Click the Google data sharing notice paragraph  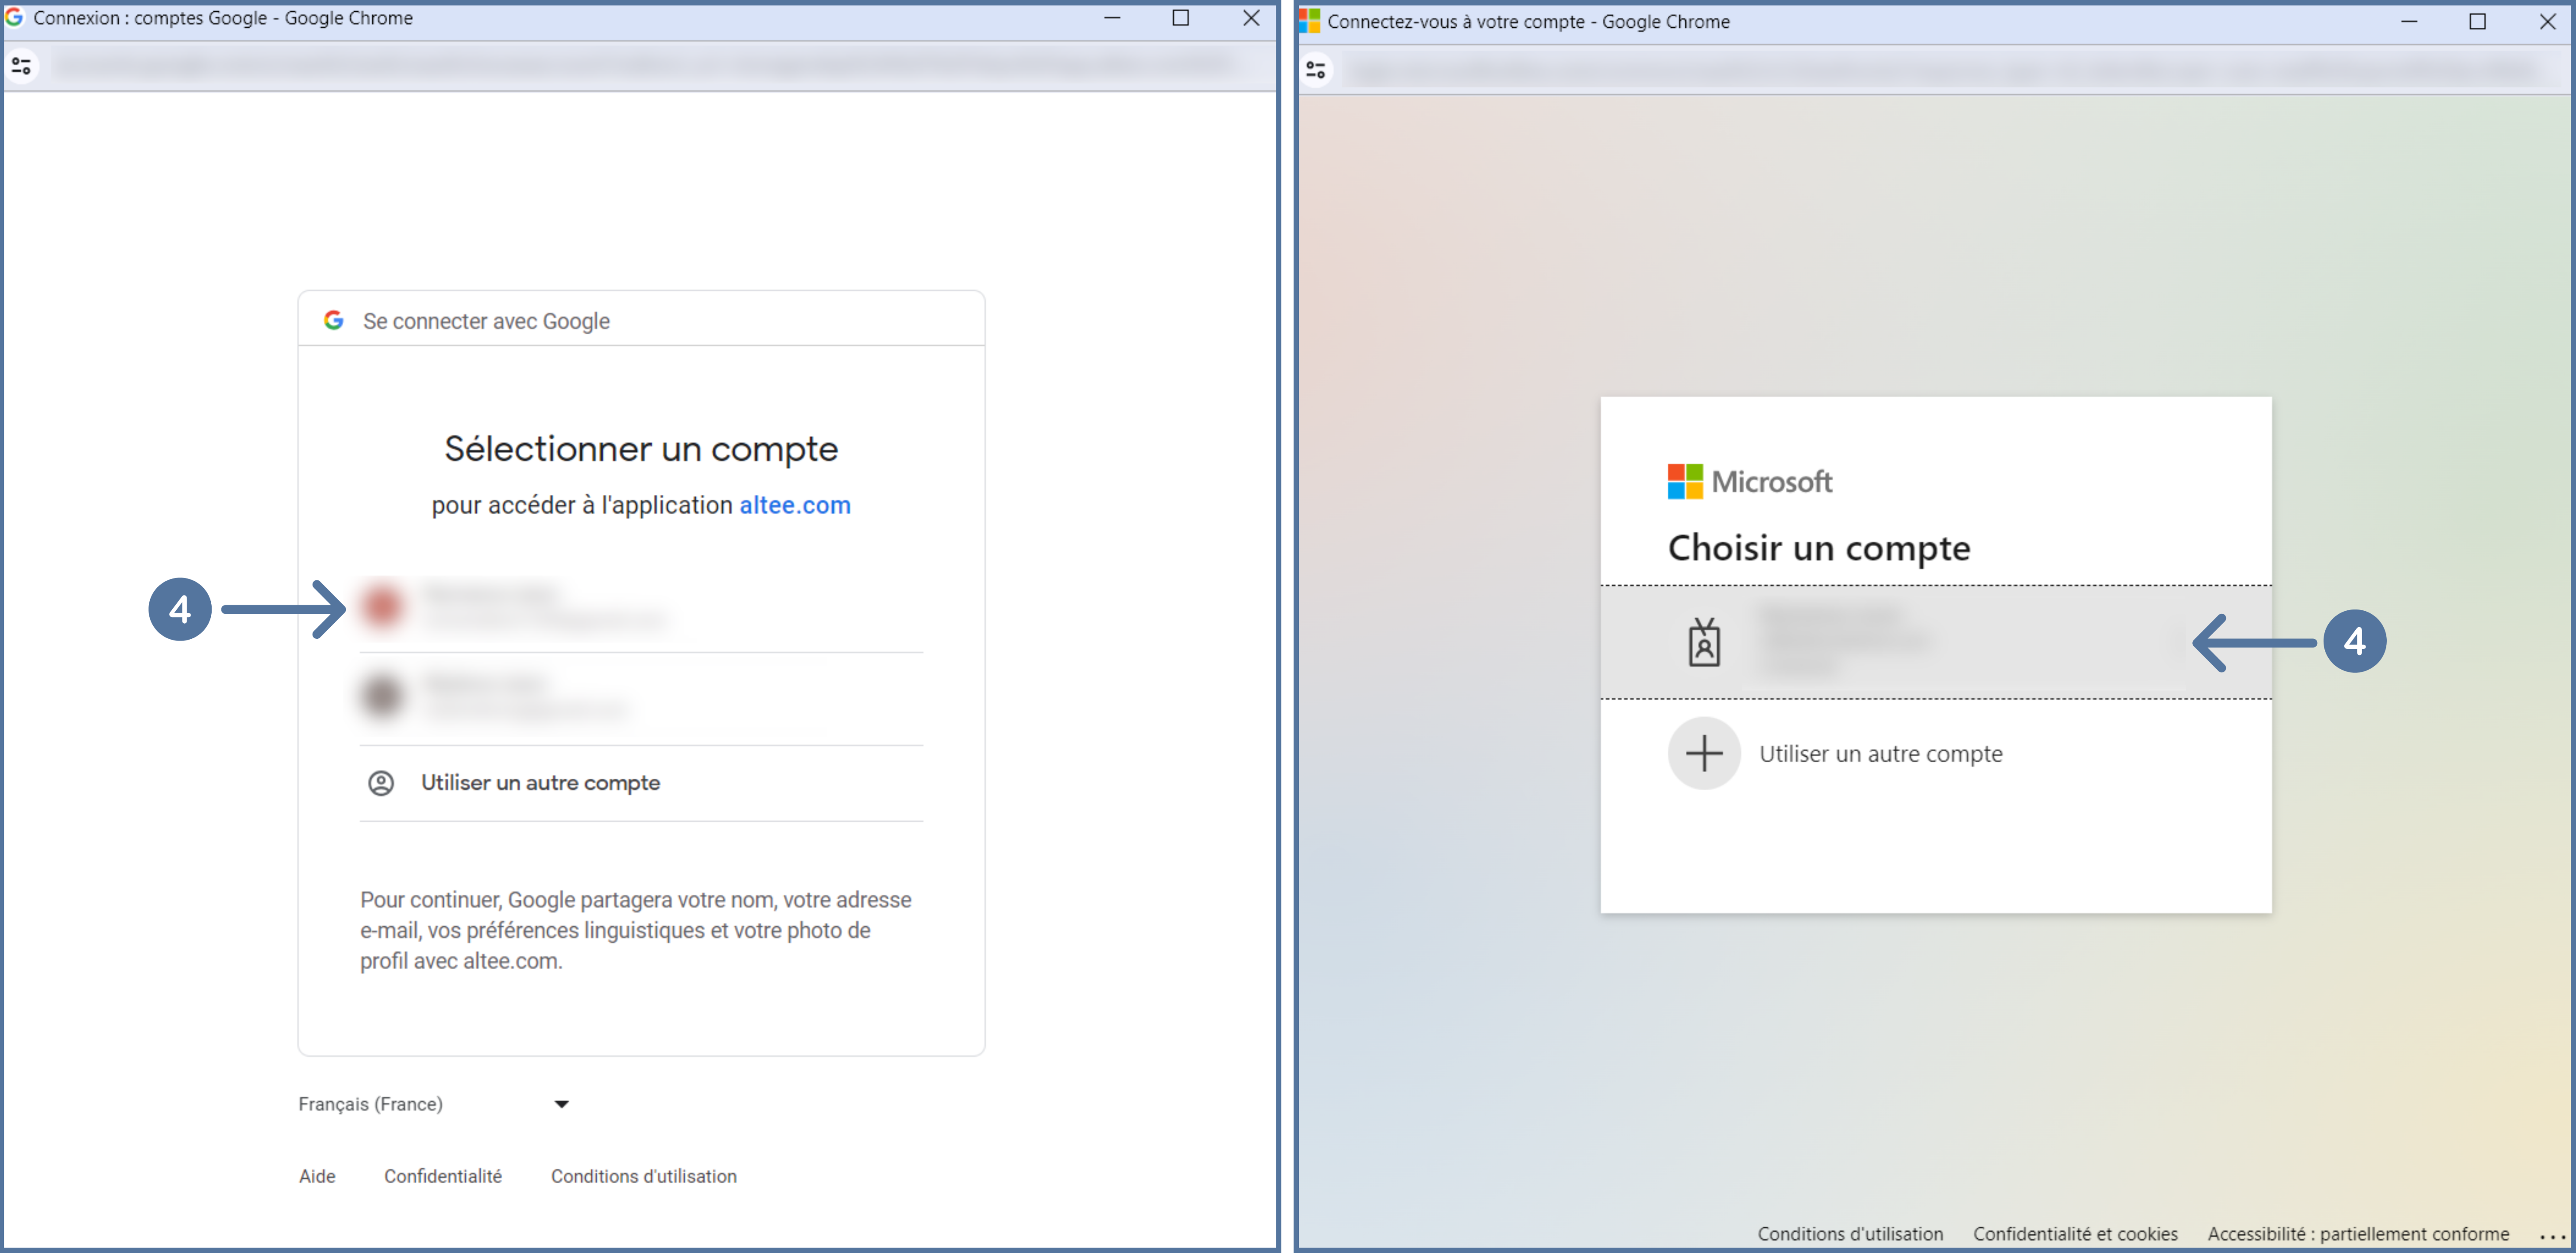(x=636, y=930)
